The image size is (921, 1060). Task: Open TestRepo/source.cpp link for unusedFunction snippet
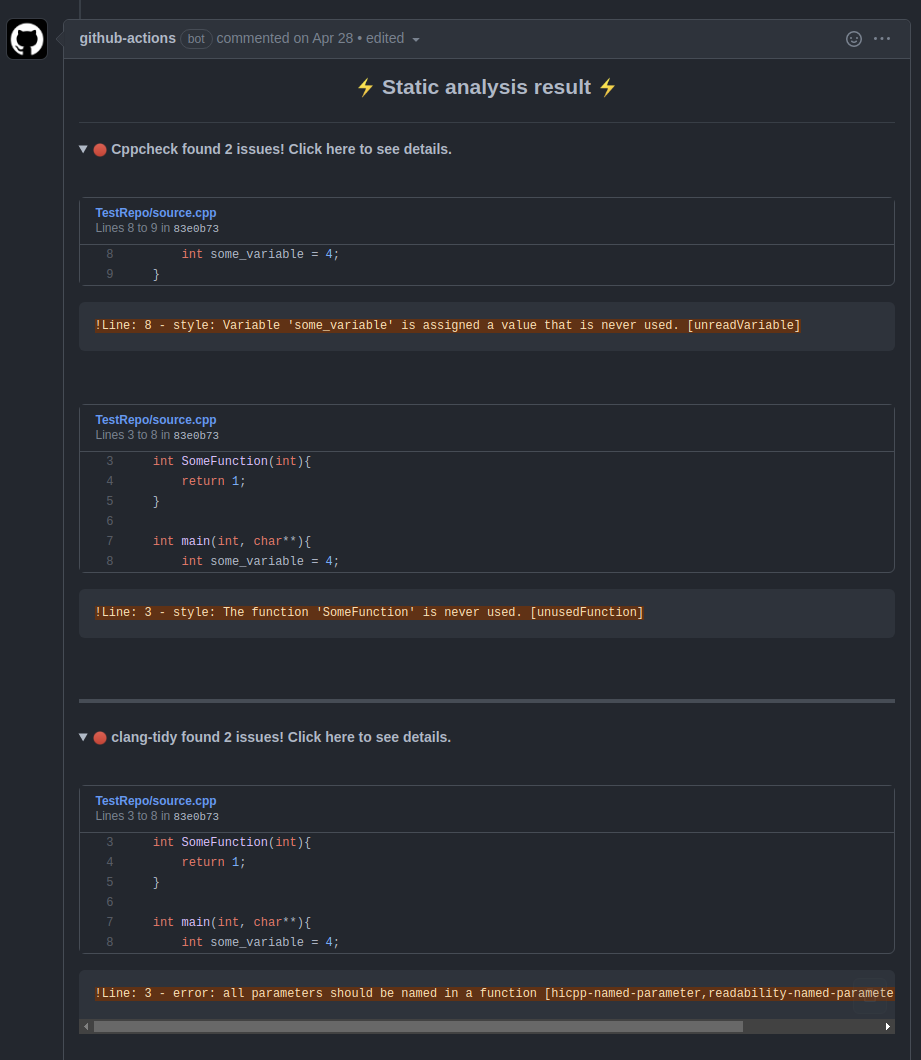click(155, 420)
